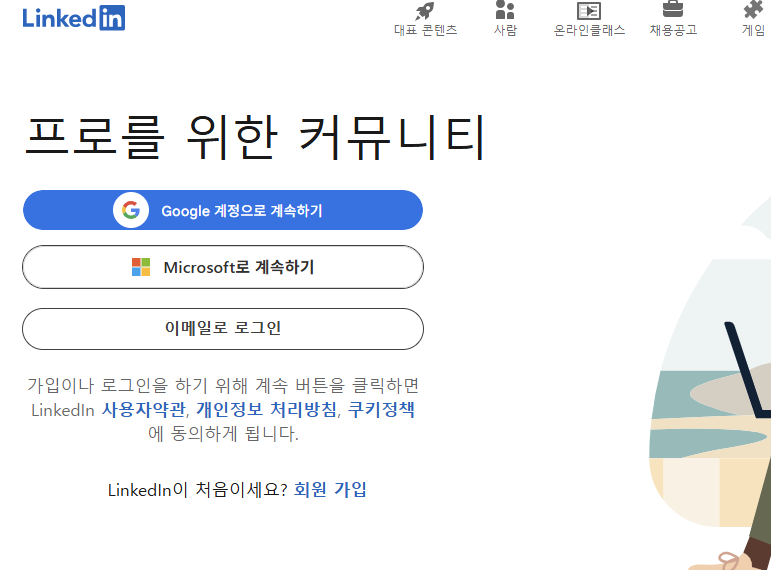Go to 대표 콘텐츠 menu label
Viewport: 771px width, 570px height.
[x=426, y=30]
